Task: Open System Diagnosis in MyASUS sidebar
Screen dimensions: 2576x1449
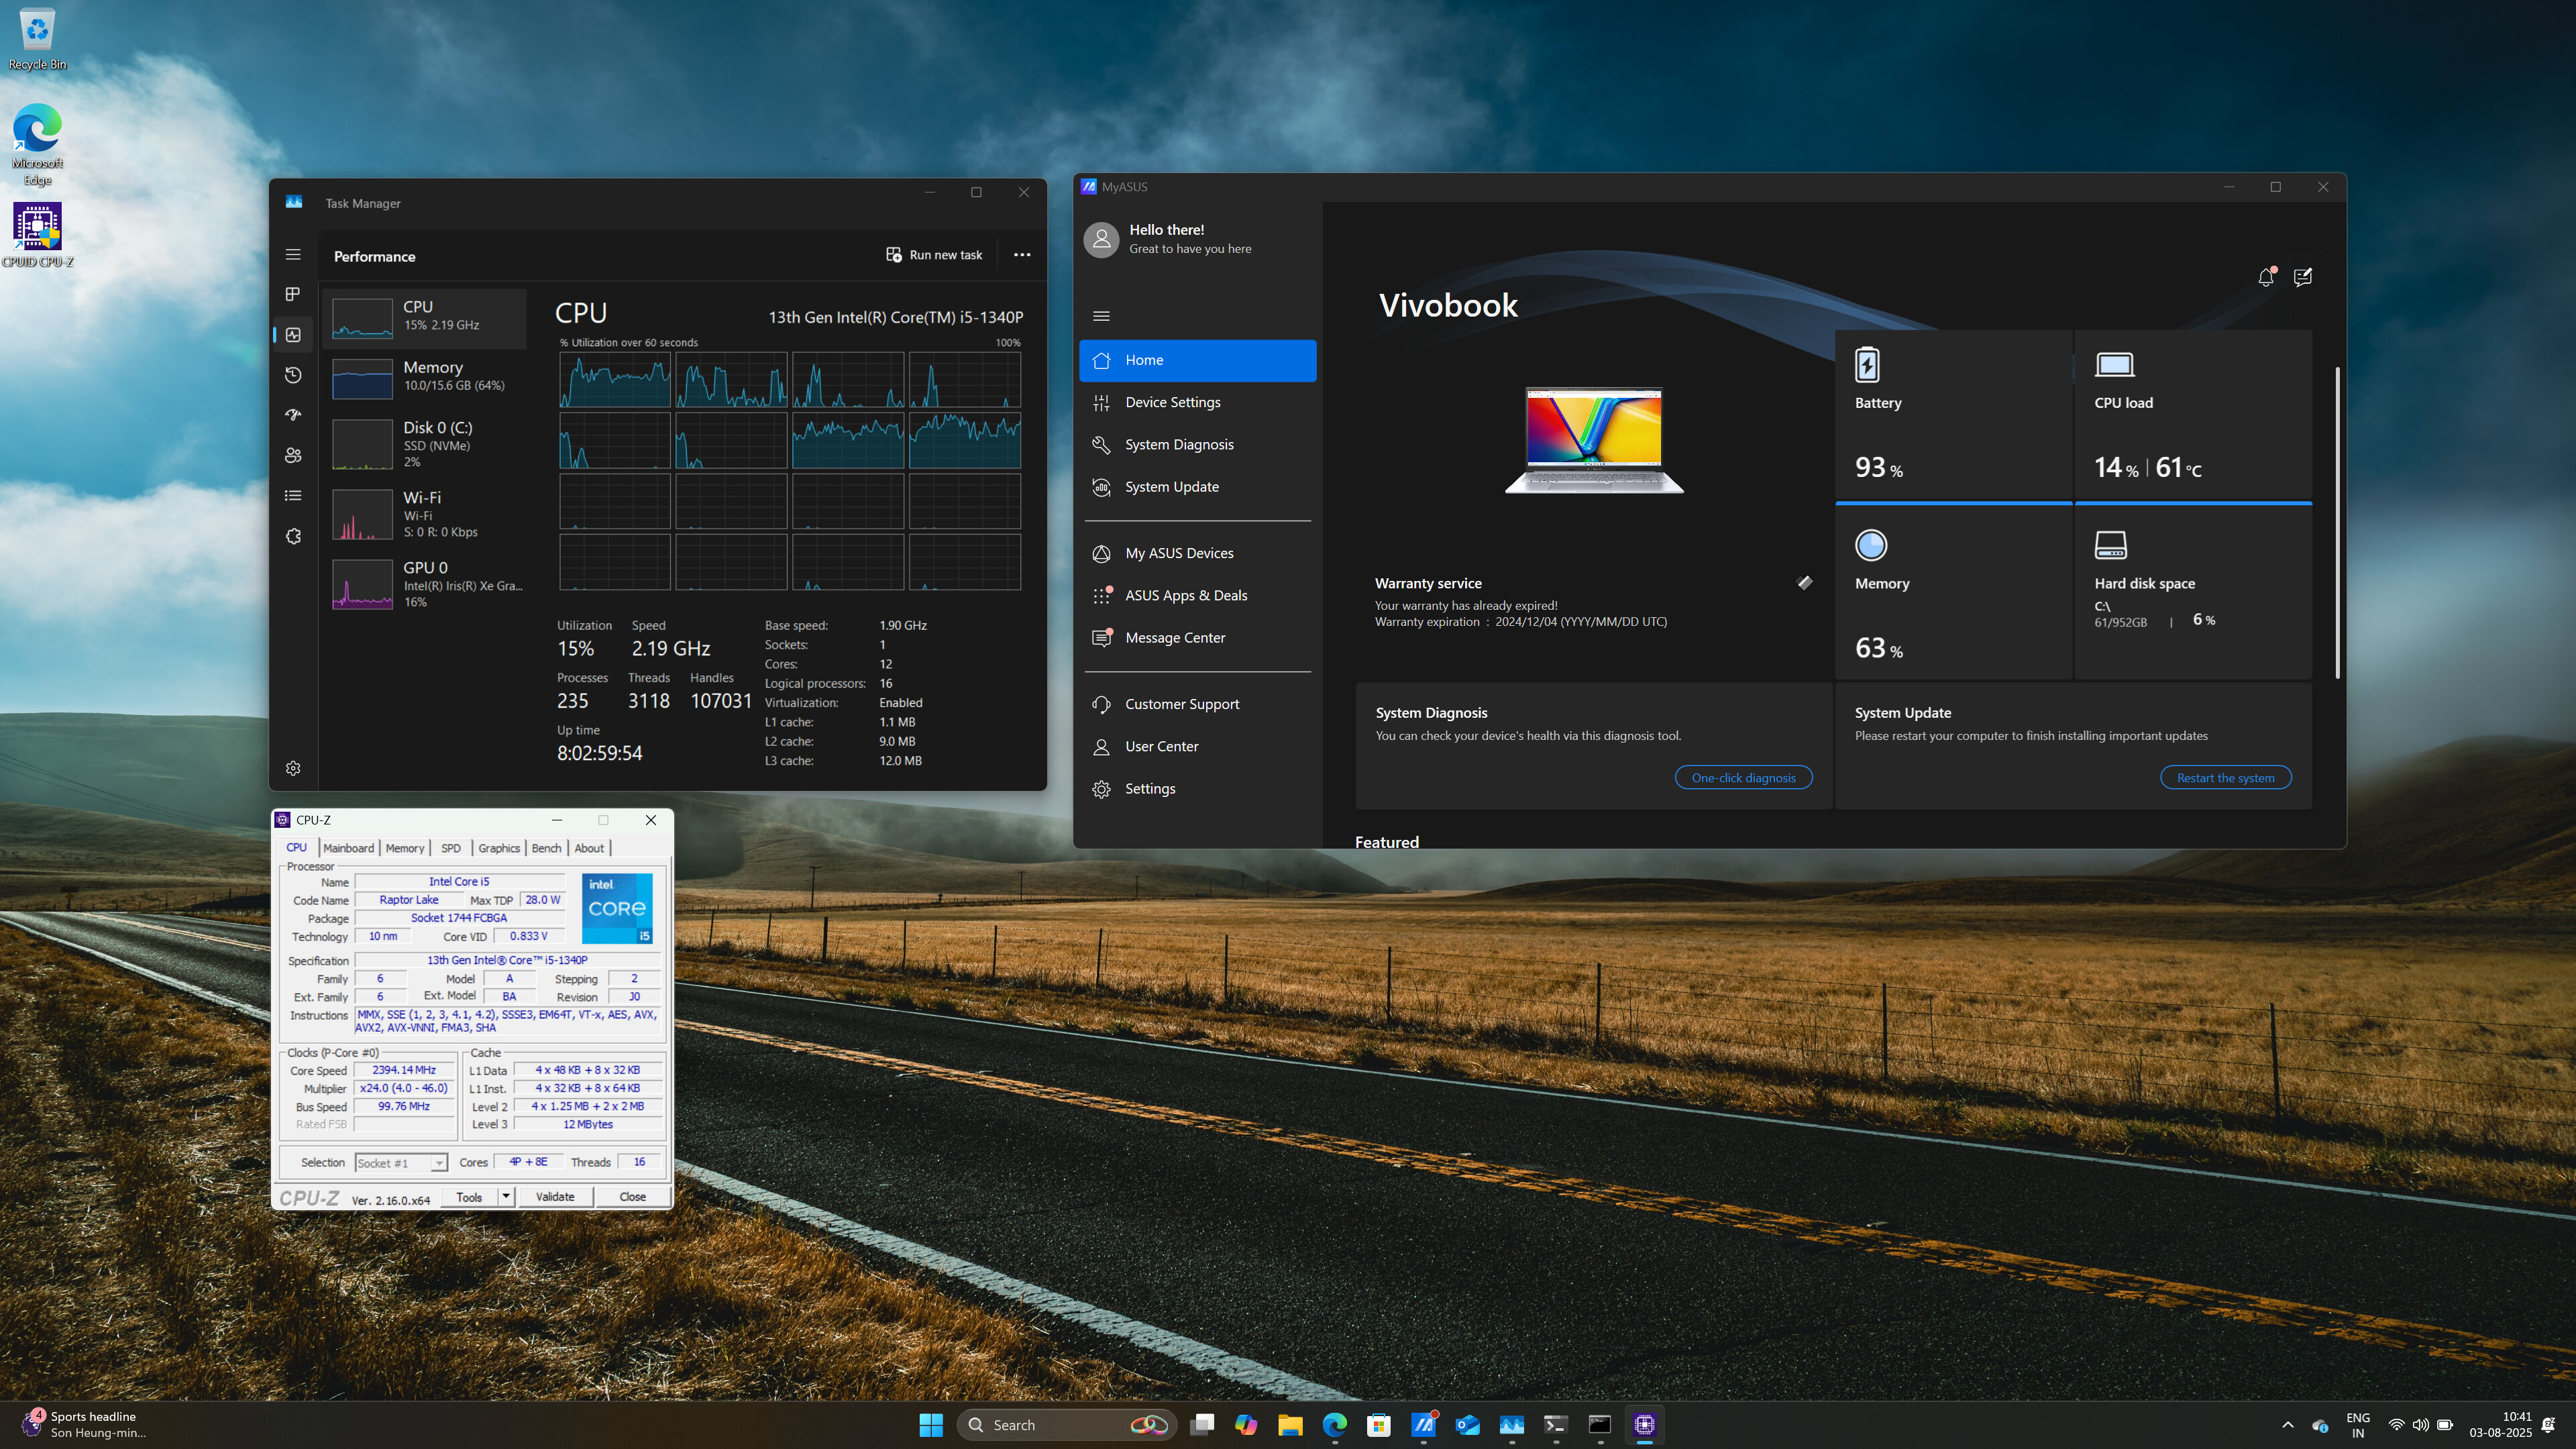Action: (1197, 444)
